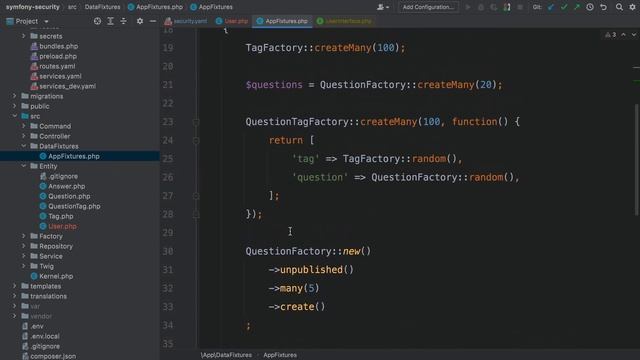The height and width of the screenshot is (360, 640).
Task: Click Git Commit green checkmark
Action: [x=564, y=7]
